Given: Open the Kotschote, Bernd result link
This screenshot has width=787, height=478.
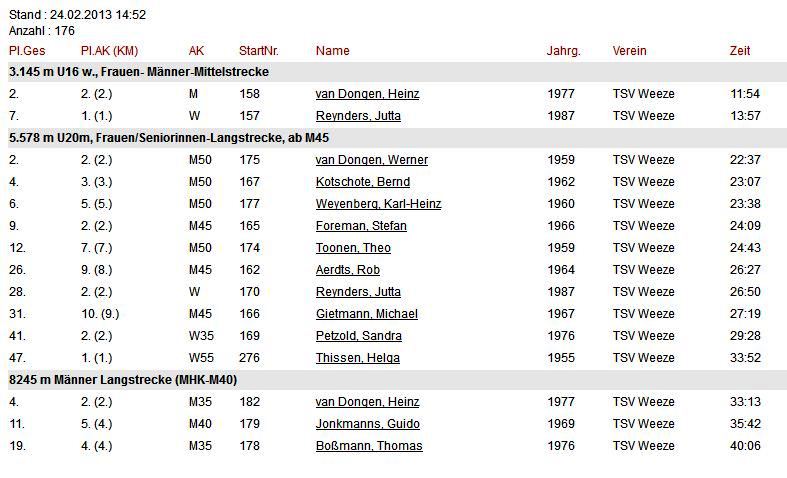Looking at the screenshot, I should [363, 182].
